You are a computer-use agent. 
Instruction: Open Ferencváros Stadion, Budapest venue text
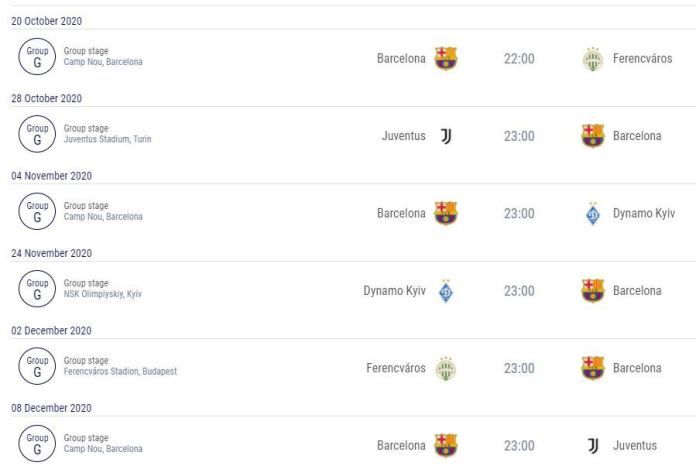point(120,371)
